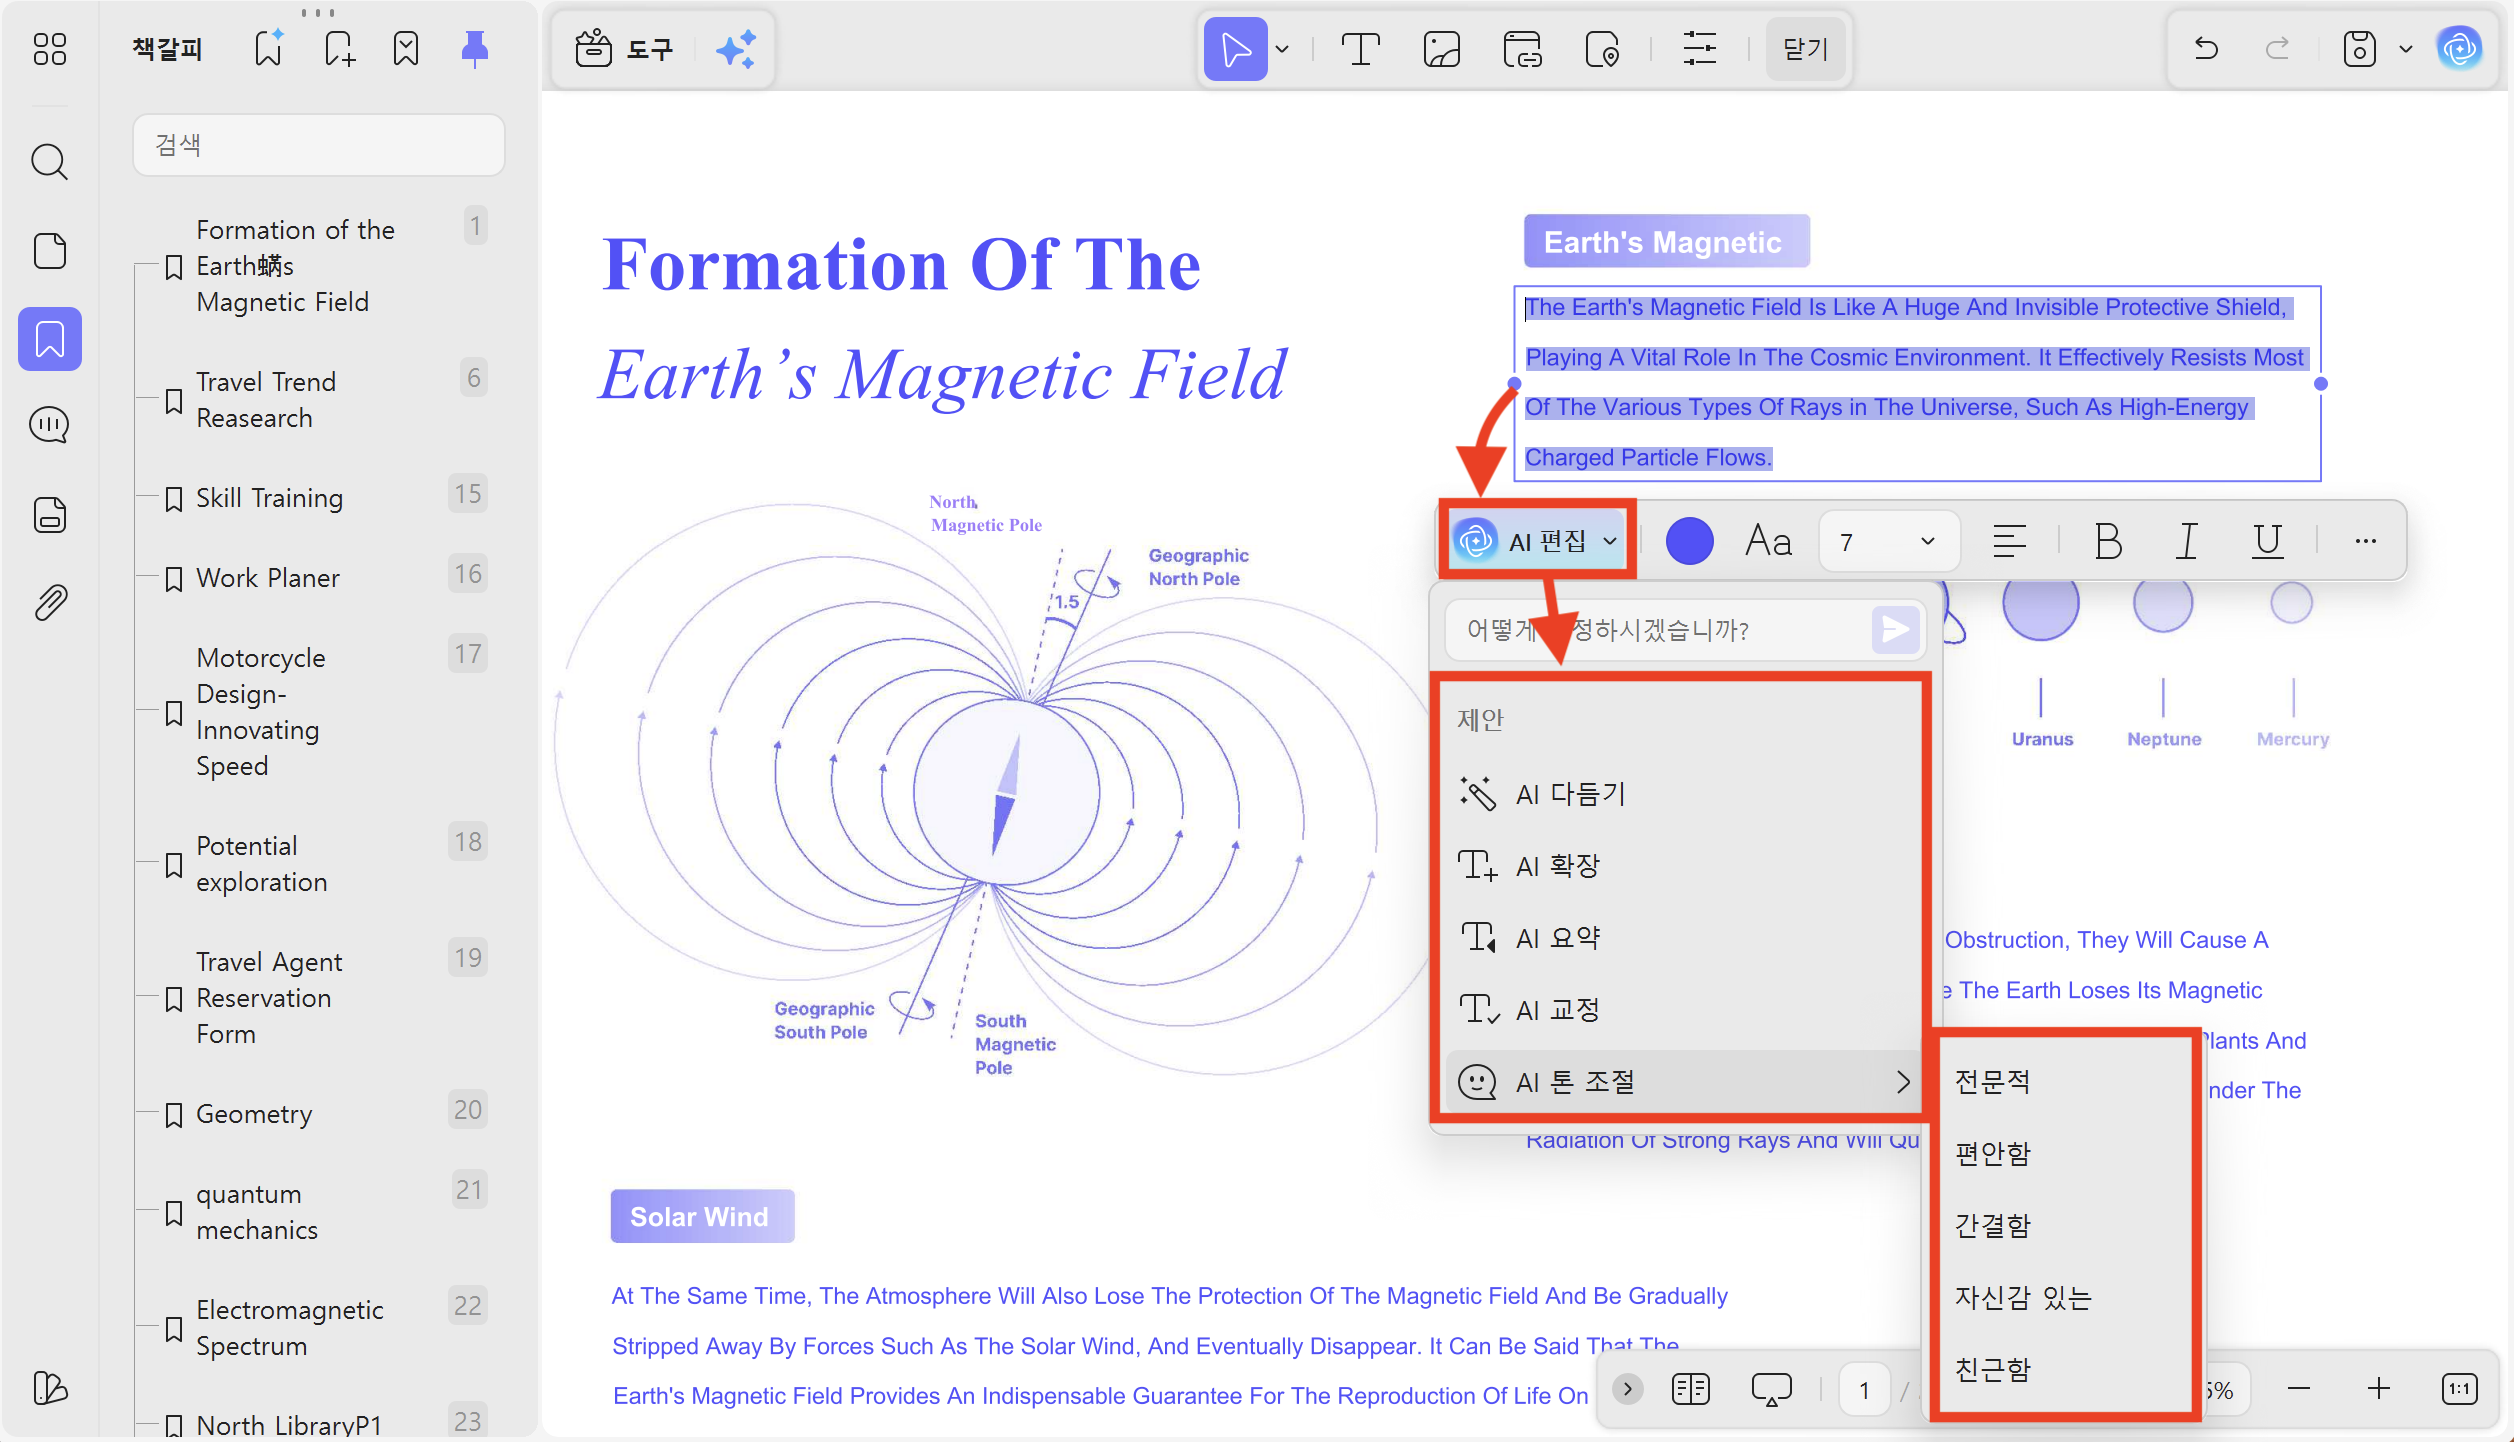Choose AI 교정 from the suggestions

pos(1682,1010)
